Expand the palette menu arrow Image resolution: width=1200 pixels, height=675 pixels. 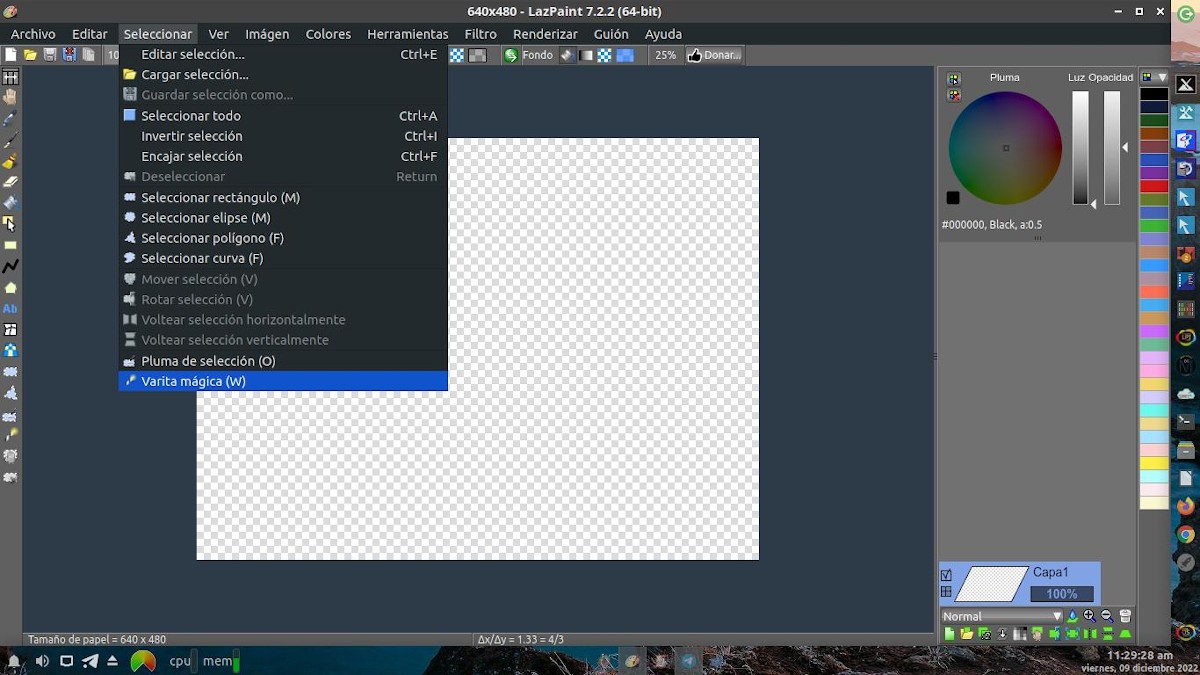point(1162,77)
